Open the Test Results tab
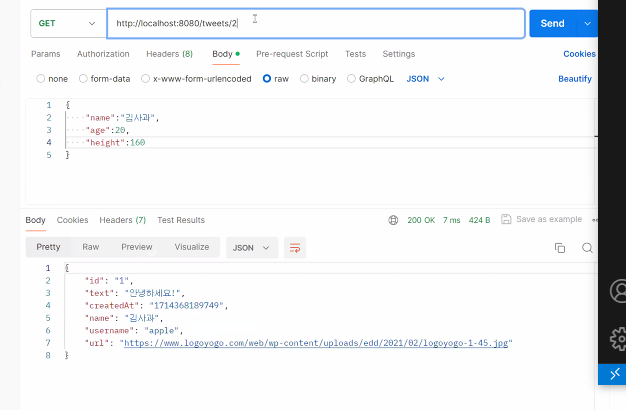626x410 pixels. [x=181, y=220]
